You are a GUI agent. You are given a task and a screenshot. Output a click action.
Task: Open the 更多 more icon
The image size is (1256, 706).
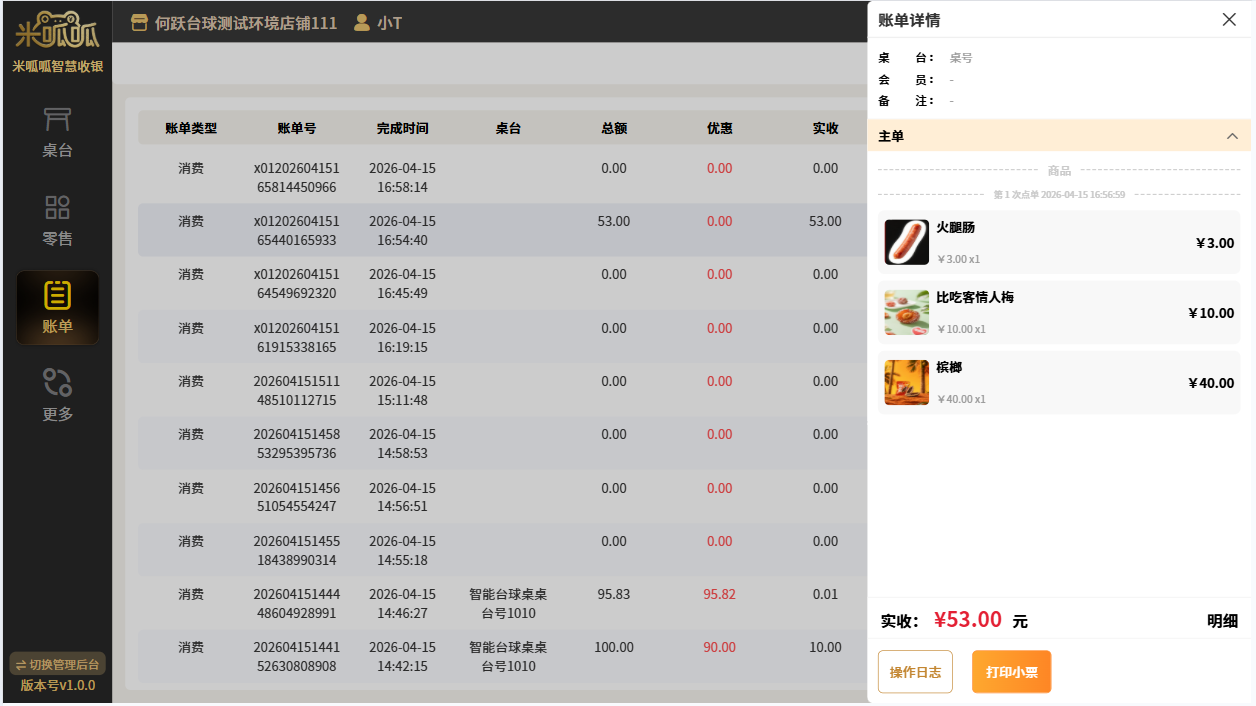tap(57, 383)
